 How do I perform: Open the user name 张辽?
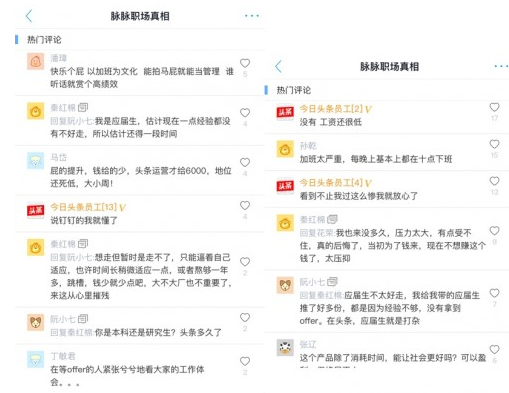[x=308, y=344]
